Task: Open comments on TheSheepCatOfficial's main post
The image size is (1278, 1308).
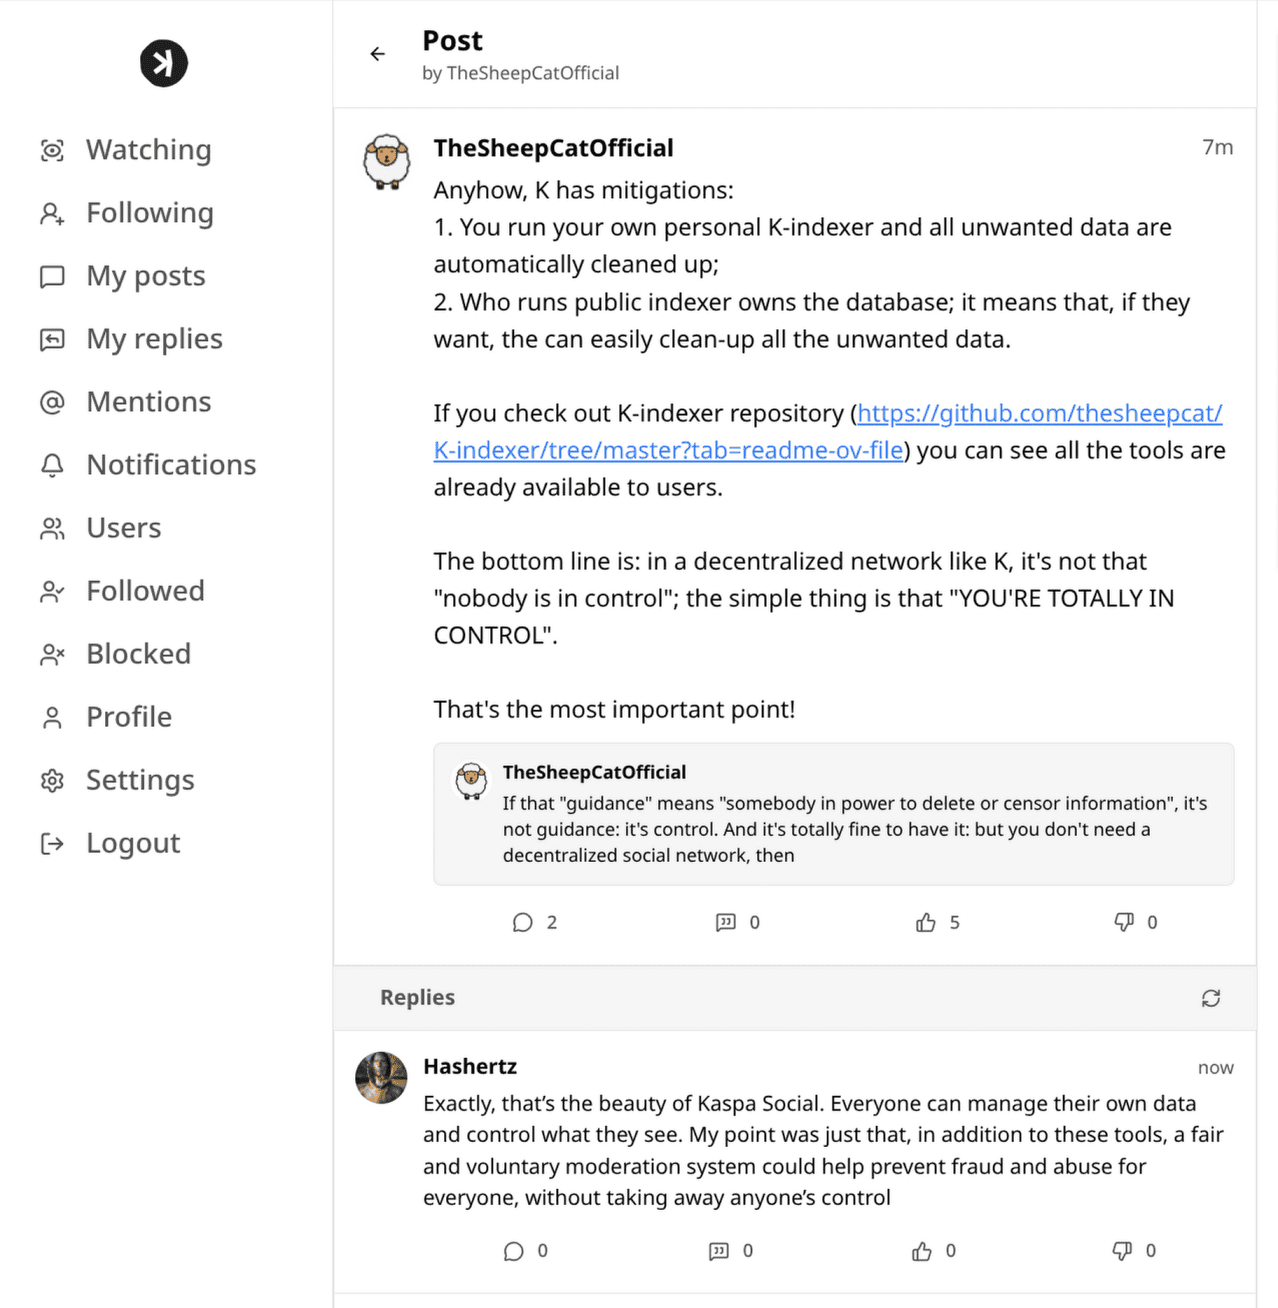Action: pos(522,922)
